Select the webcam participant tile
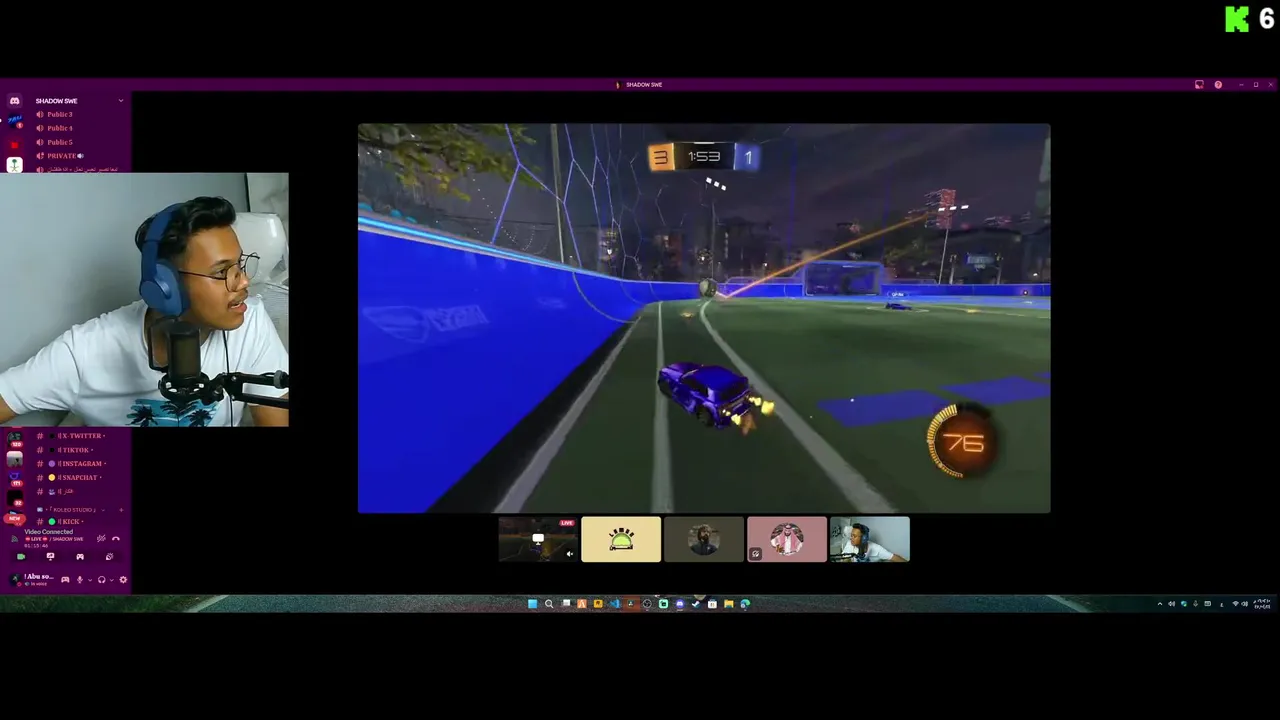Viewport: 1280px width, 720px height. tap(870, 539)
